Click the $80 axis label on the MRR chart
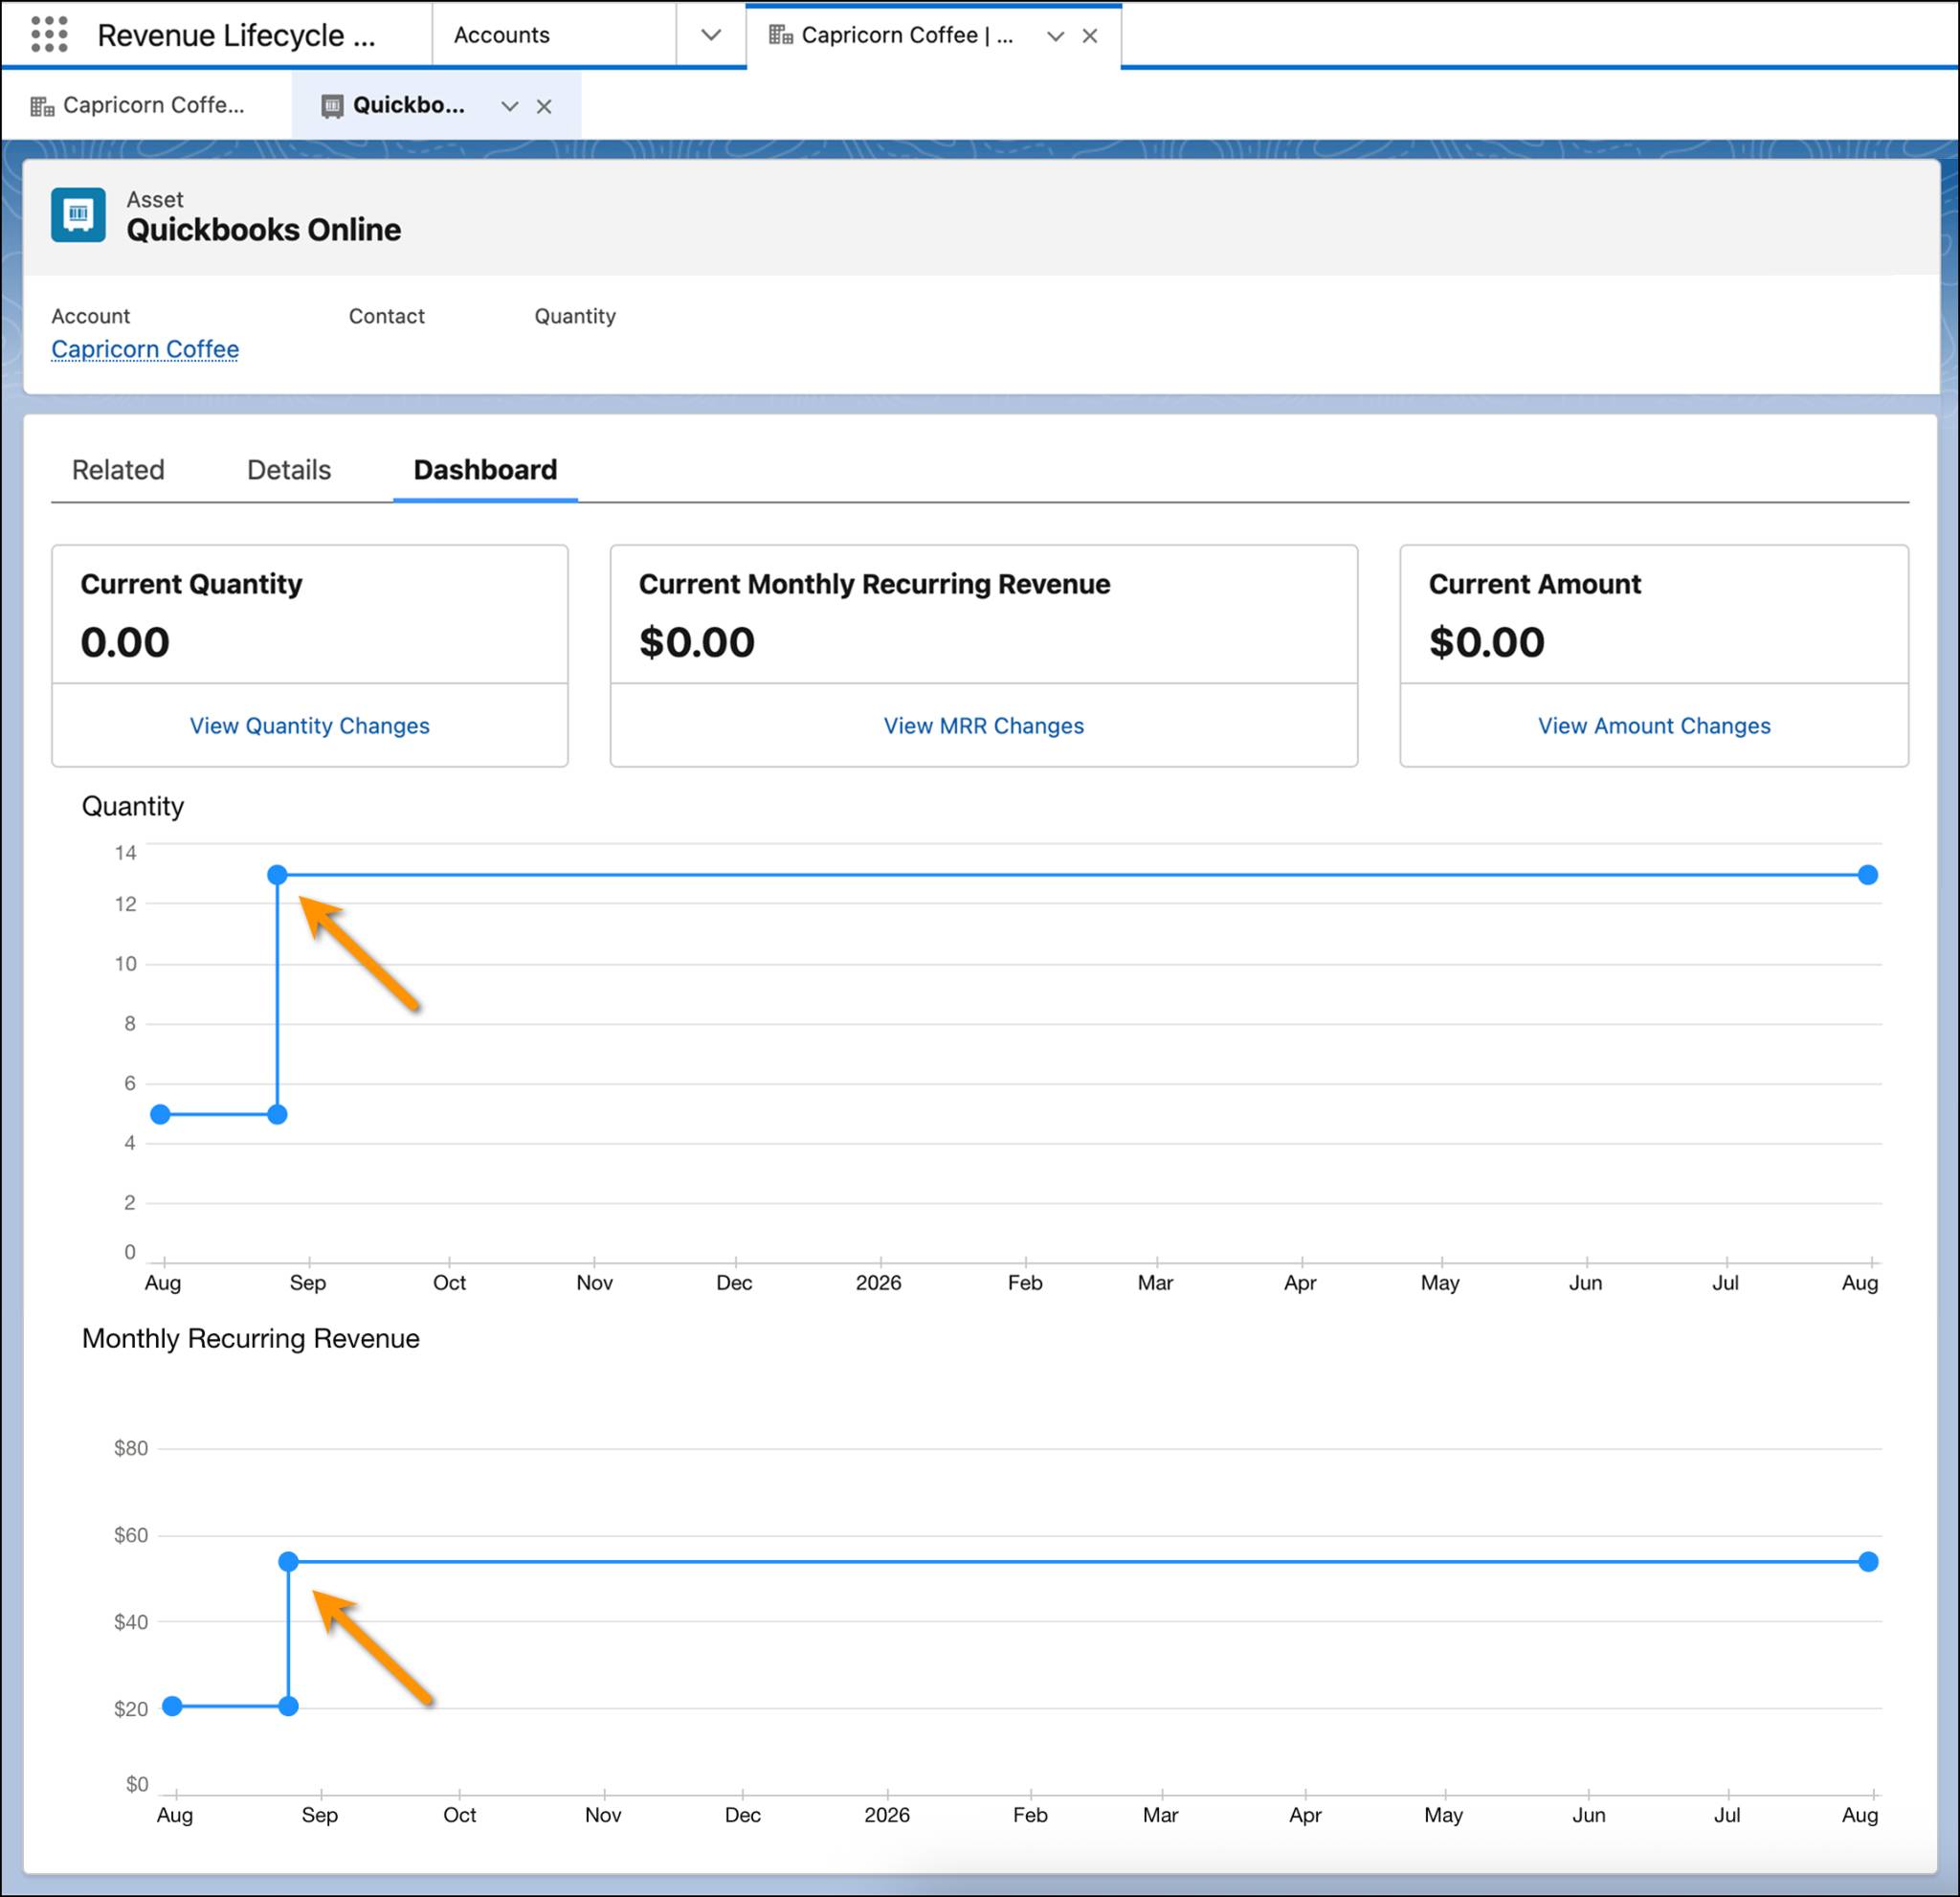Screen dimensions: 1960x1897 (x=131, y=1448)
